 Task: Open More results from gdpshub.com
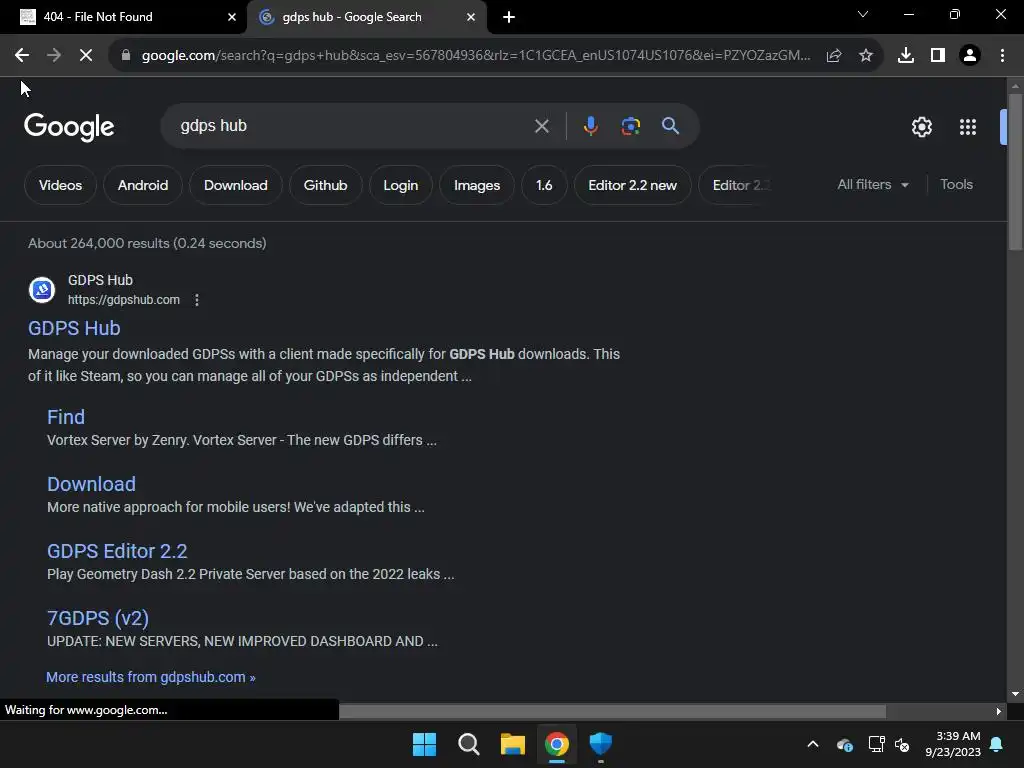click(x=151, y=677)
